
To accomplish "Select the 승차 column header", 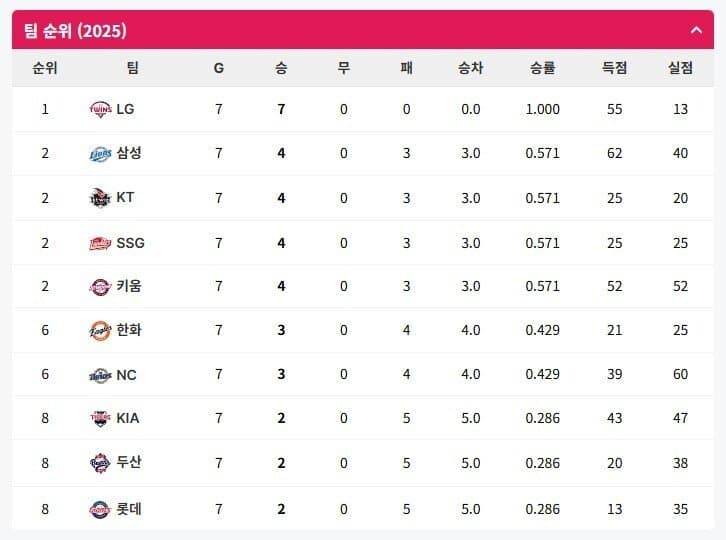I will pyautogui.click(x=470, y=68).
